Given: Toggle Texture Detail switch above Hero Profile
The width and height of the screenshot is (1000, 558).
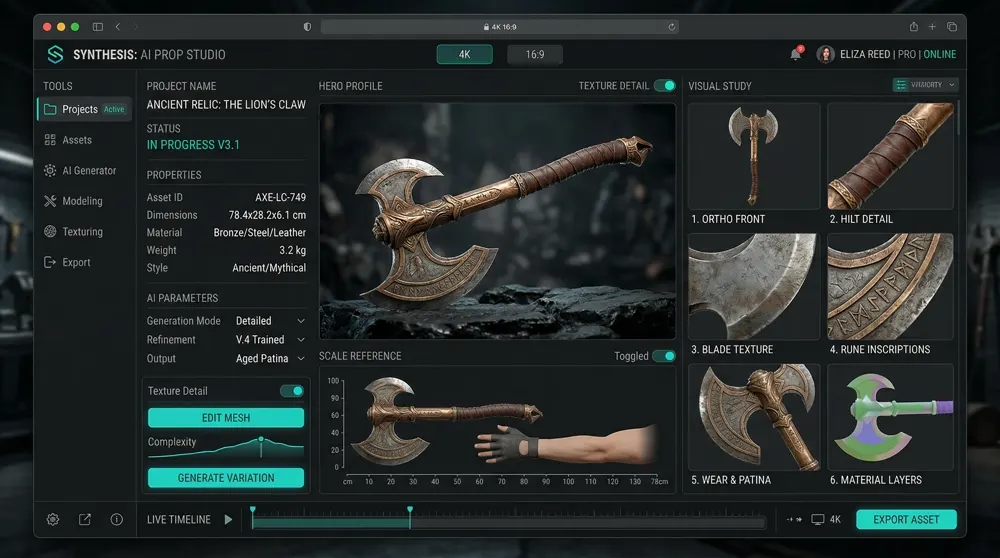Looking at the screenshot, I should pyautogui.click(x=665, y=85).
